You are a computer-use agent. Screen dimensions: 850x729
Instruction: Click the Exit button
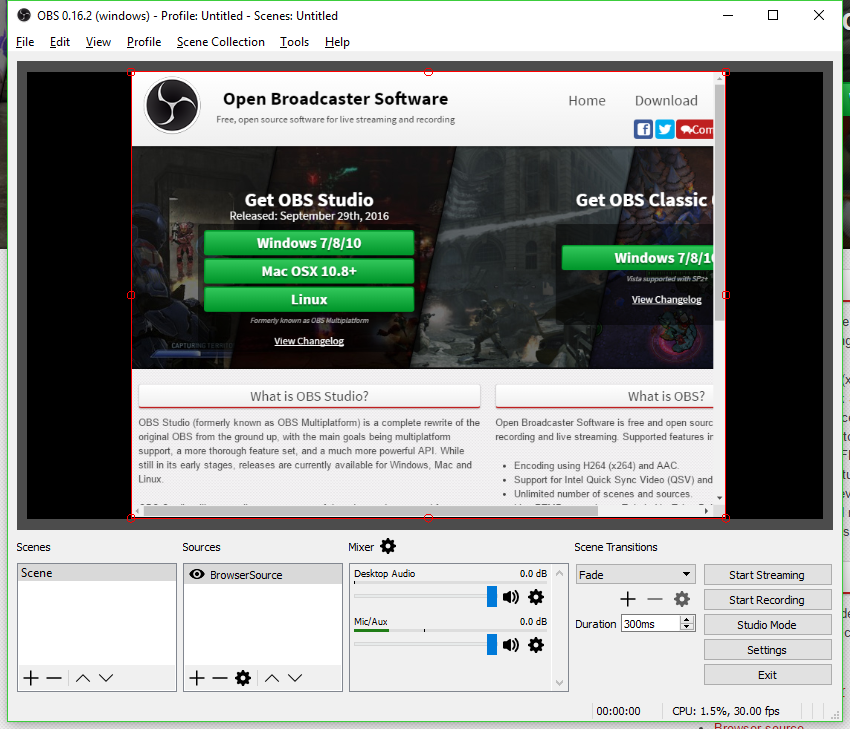click(767, 674)
